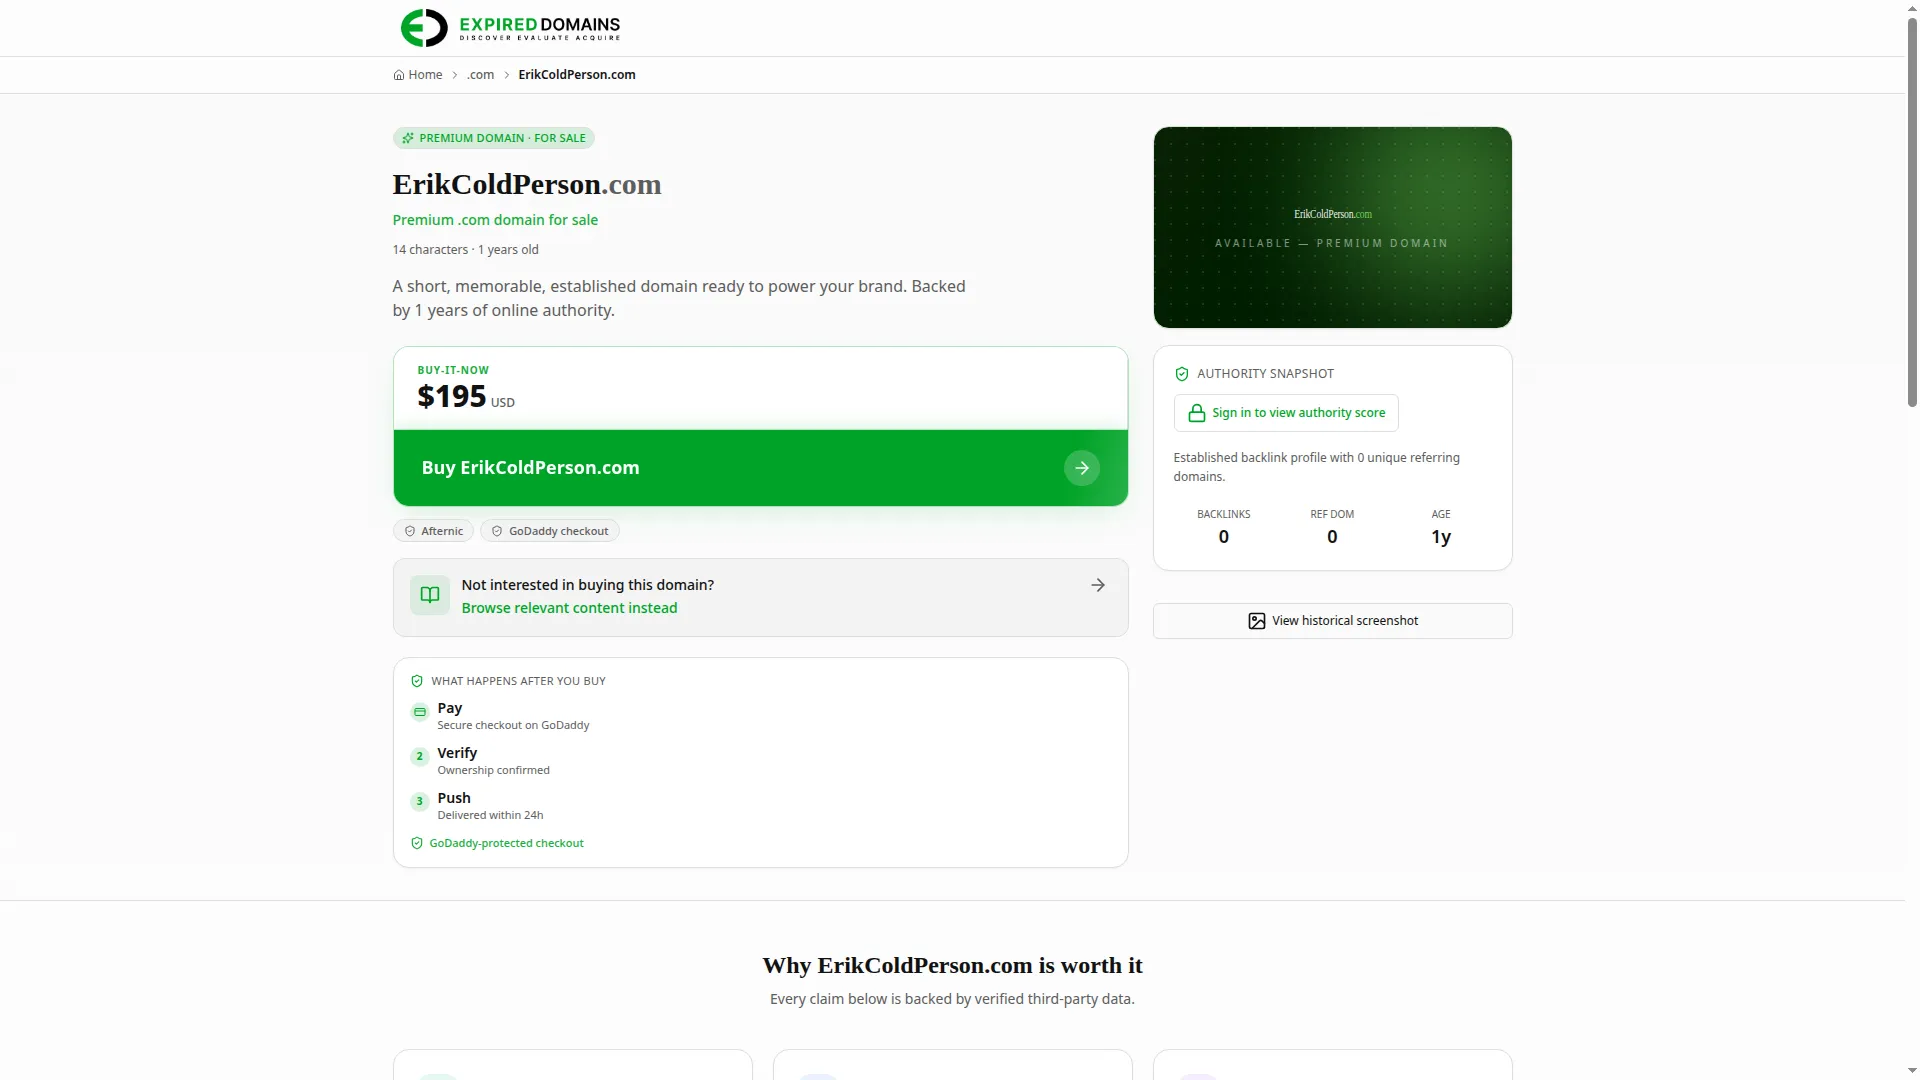Click the Afternic badge
The height and width of the screenshot is (1080, 1920).
(433, 531)
